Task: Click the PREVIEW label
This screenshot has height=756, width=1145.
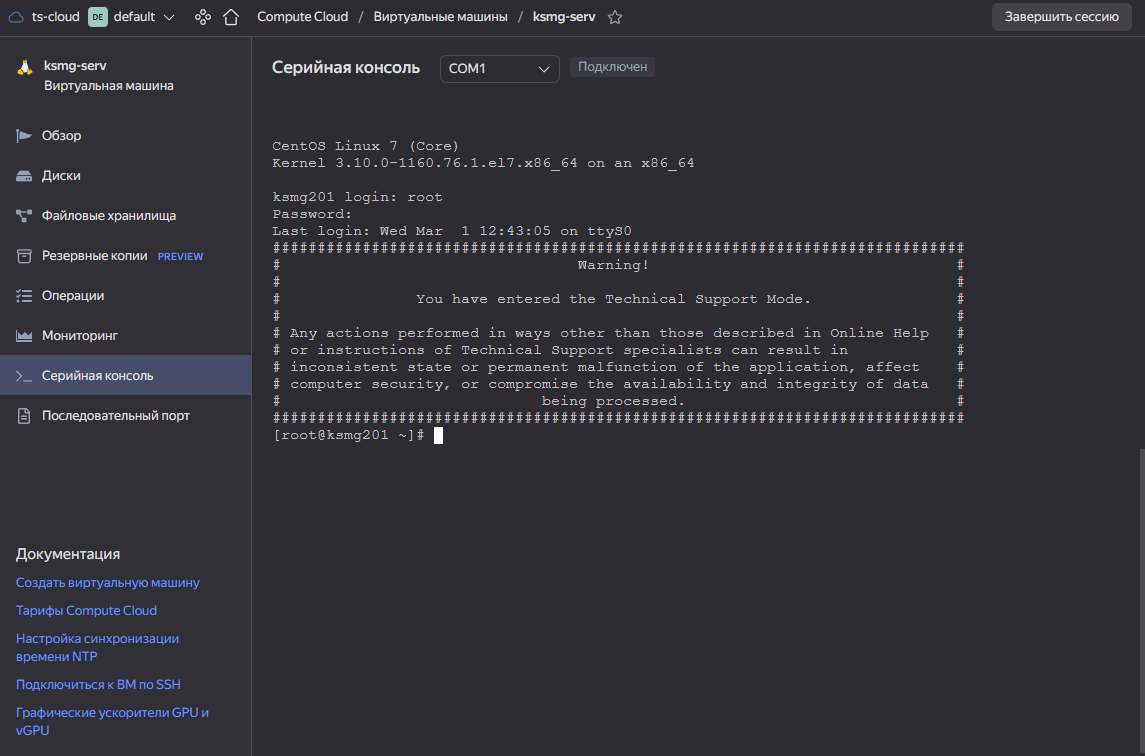Action: tap(180, 256)
